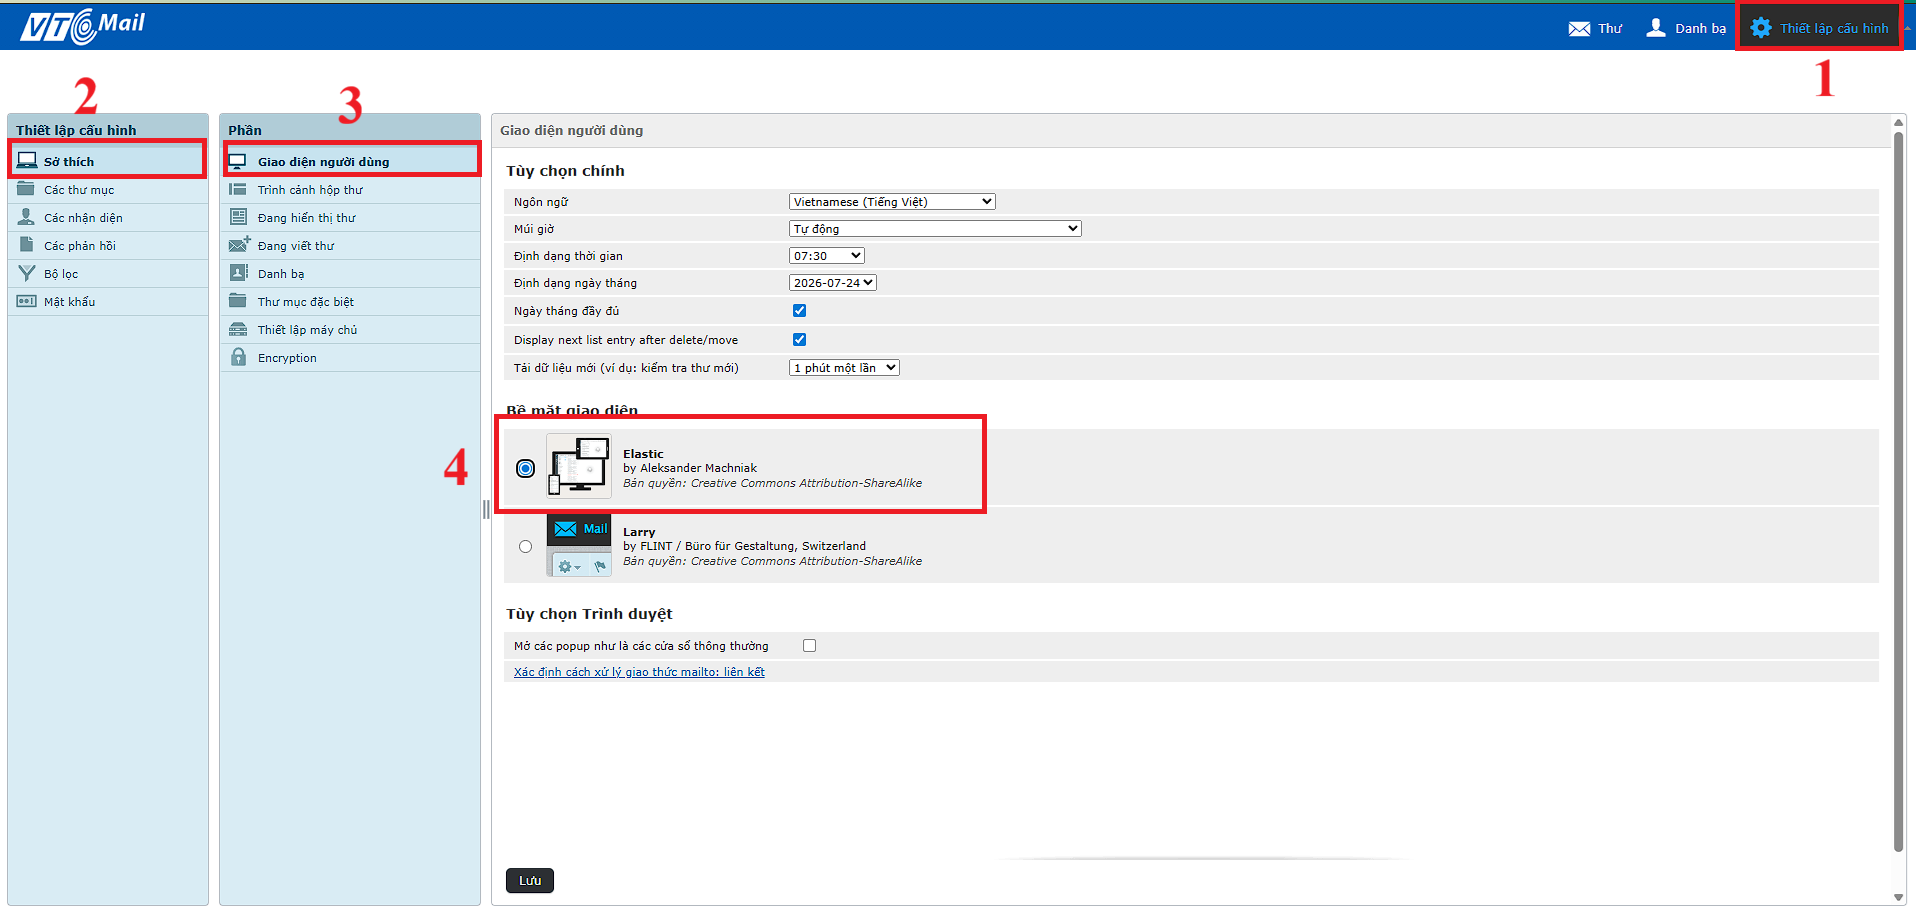Open the date format dropdown 2026-07-24
The height and width of the screenshot is (923, 1916).
coord(833,283)
